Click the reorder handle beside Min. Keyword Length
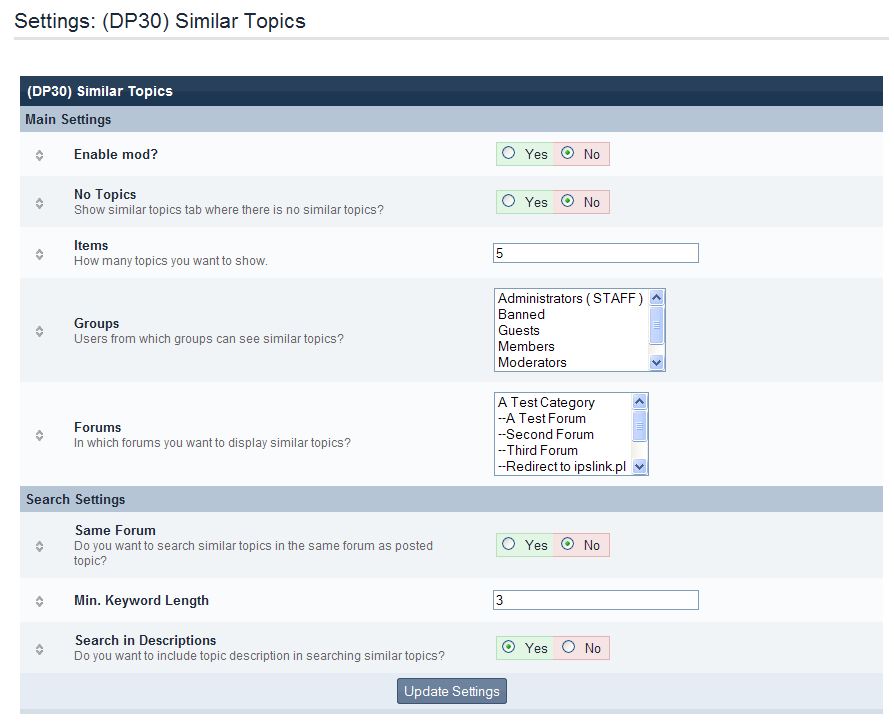 tap(39, 601)
